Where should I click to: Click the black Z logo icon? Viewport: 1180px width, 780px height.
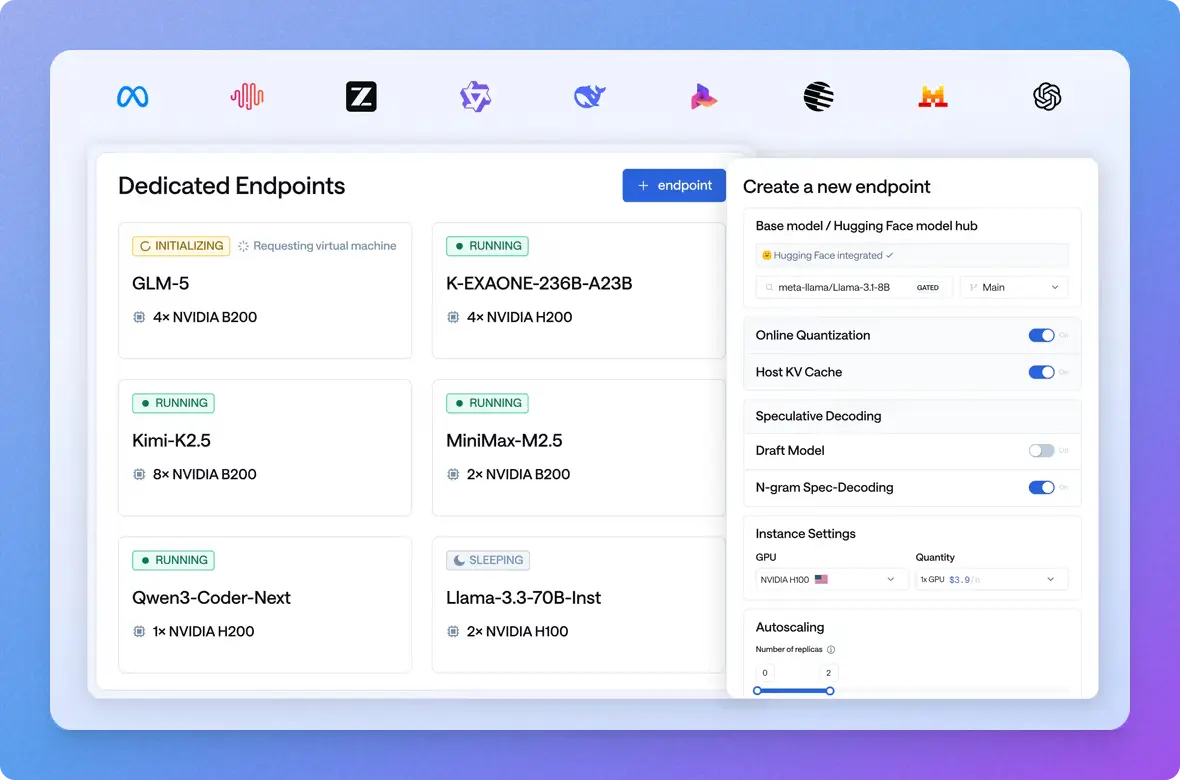[361, 96]
